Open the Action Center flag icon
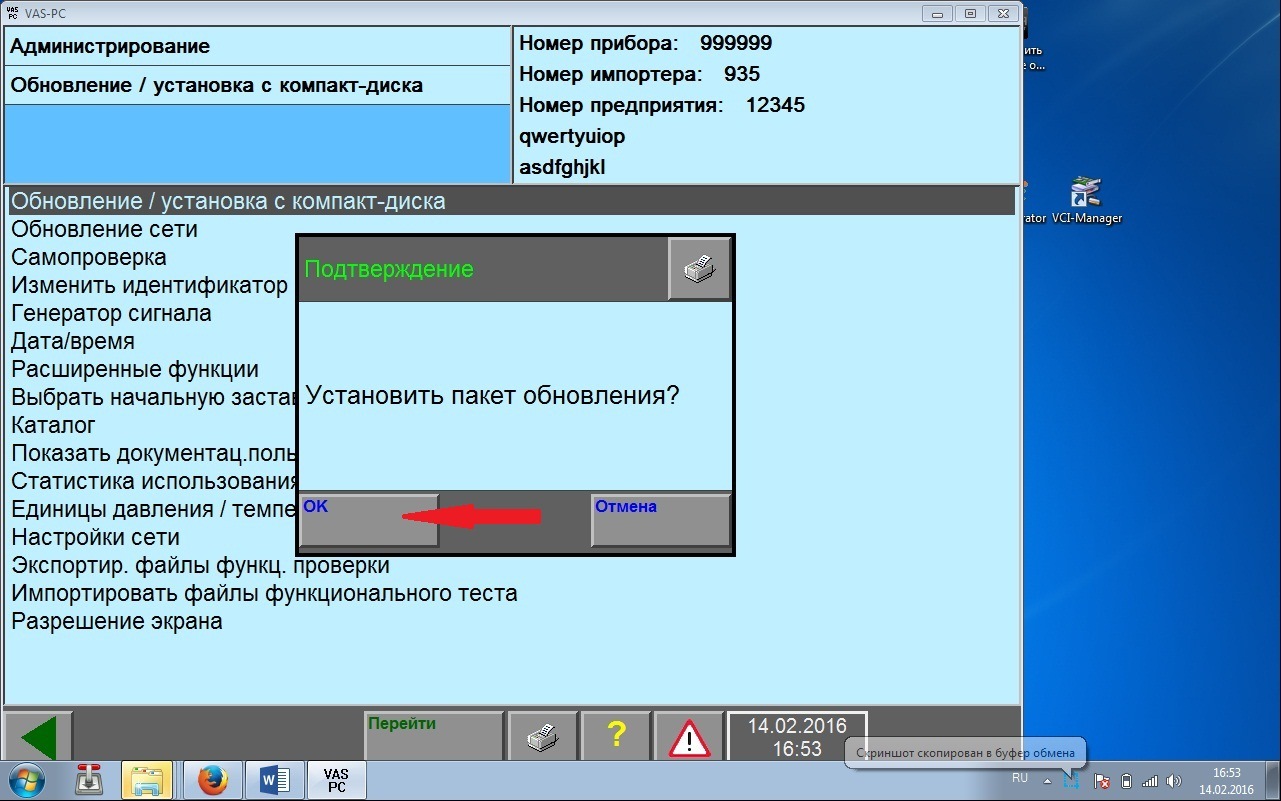This screenshot has height=801, width=1281. [x=1101, y=781]
